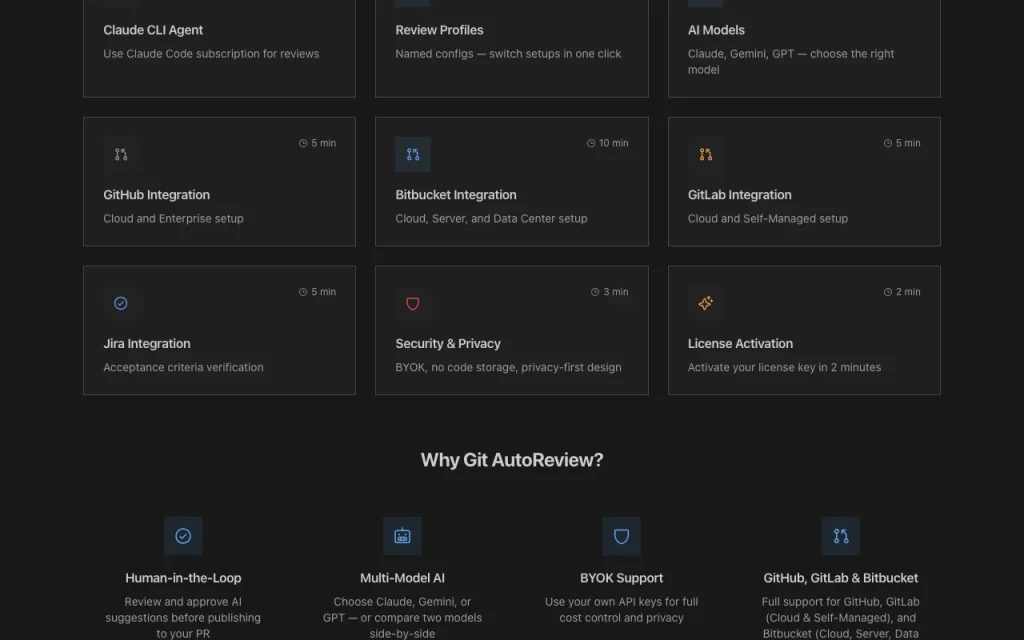The image size is (1024, 640).
Task: Click "Claude, Gemini, GPT — choose the right model"
Action: (791, 61)
